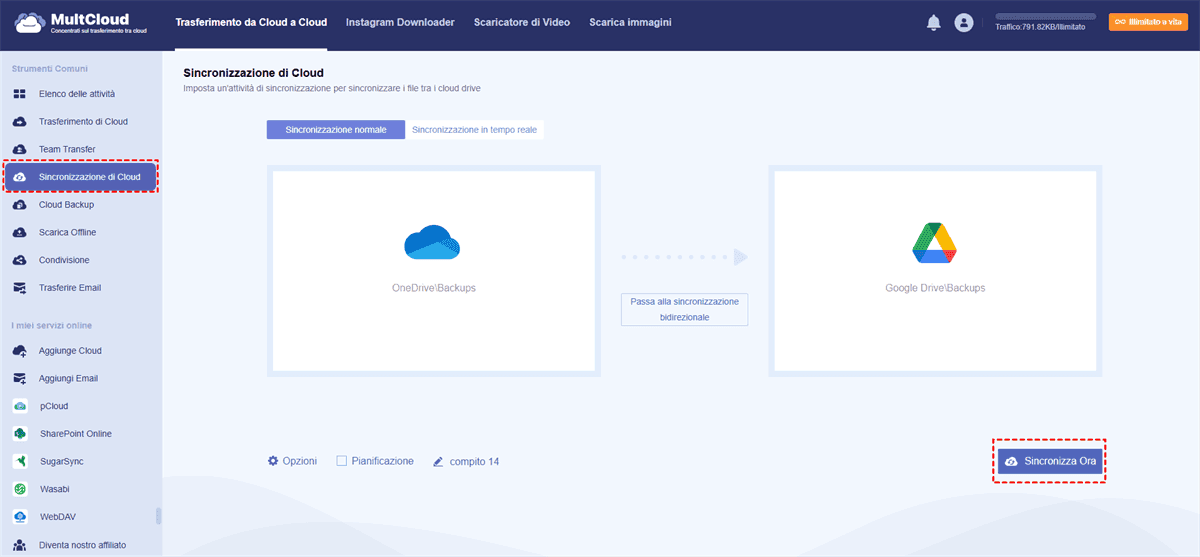Screen dimensions: 1200x557
Task: Click the traffic usage progress bar
Action: pos(1045,17)
